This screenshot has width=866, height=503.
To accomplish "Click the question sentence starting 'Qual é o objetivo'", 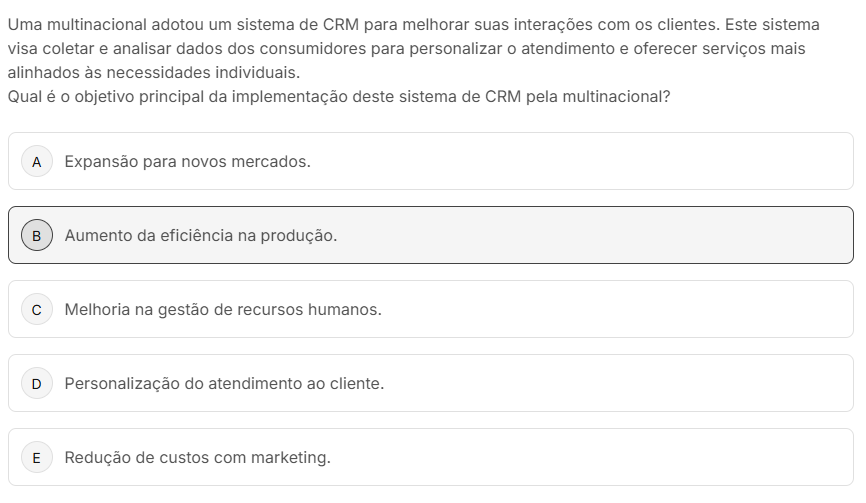I will [x=339, y=97].
